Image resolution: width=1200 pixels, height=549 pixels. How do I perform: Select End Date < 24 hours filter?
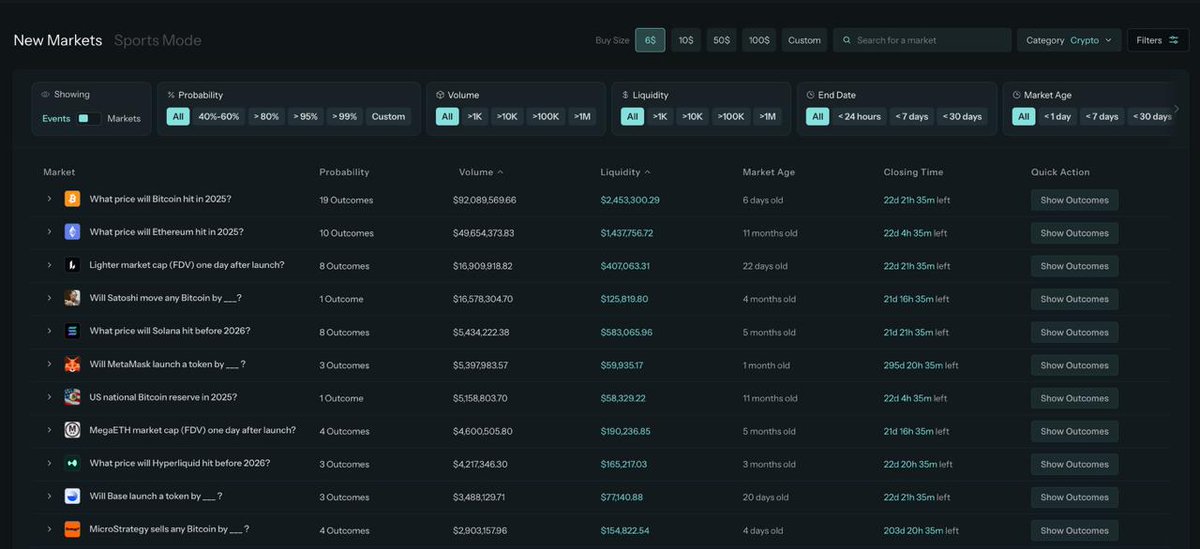(860, 116)
